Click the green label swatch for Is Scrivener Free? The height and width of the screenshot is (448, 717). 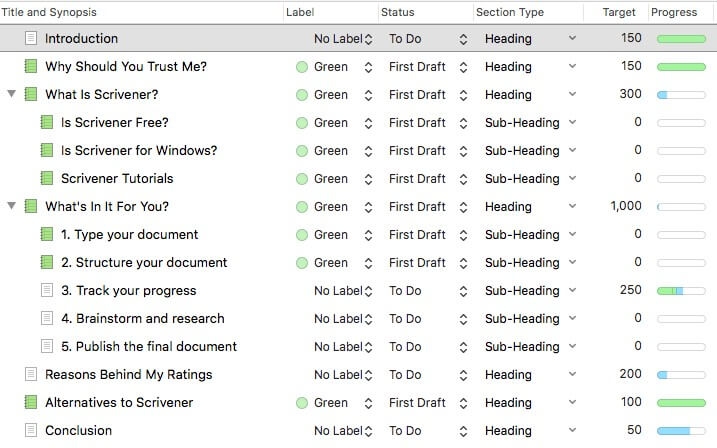point(302,123)
